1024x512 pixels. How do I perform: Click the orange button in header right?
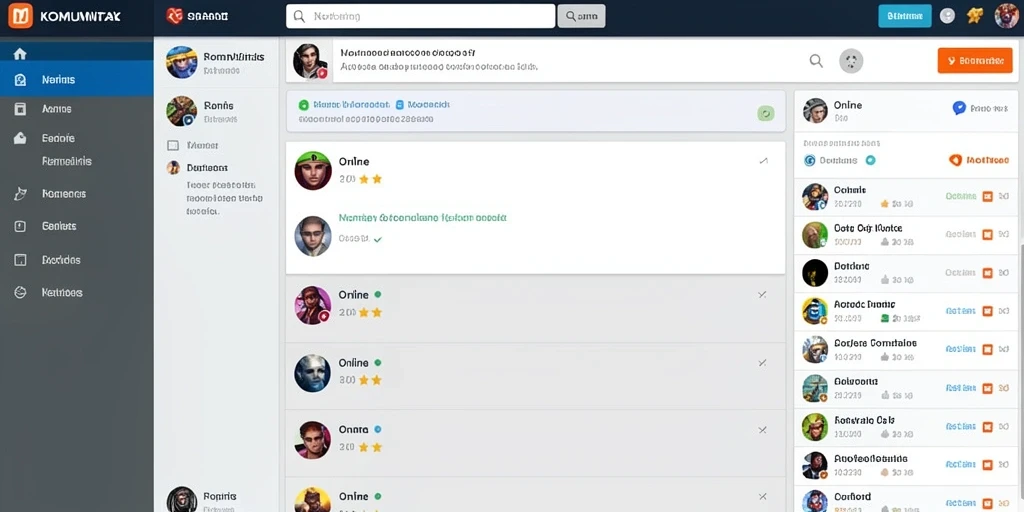coord(975,61)
